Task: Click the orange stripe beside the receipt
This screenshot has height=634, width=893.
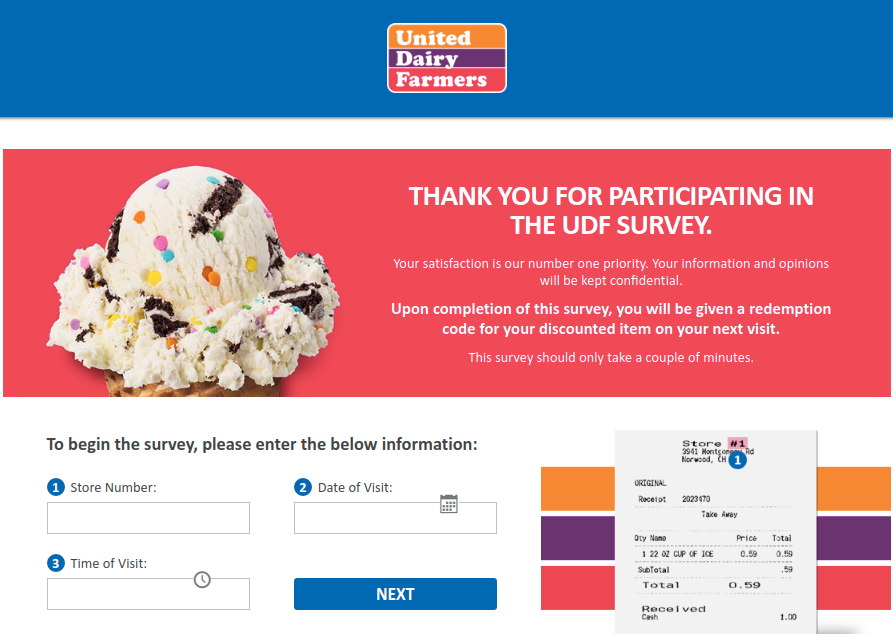Action: [x=577, y=489]
